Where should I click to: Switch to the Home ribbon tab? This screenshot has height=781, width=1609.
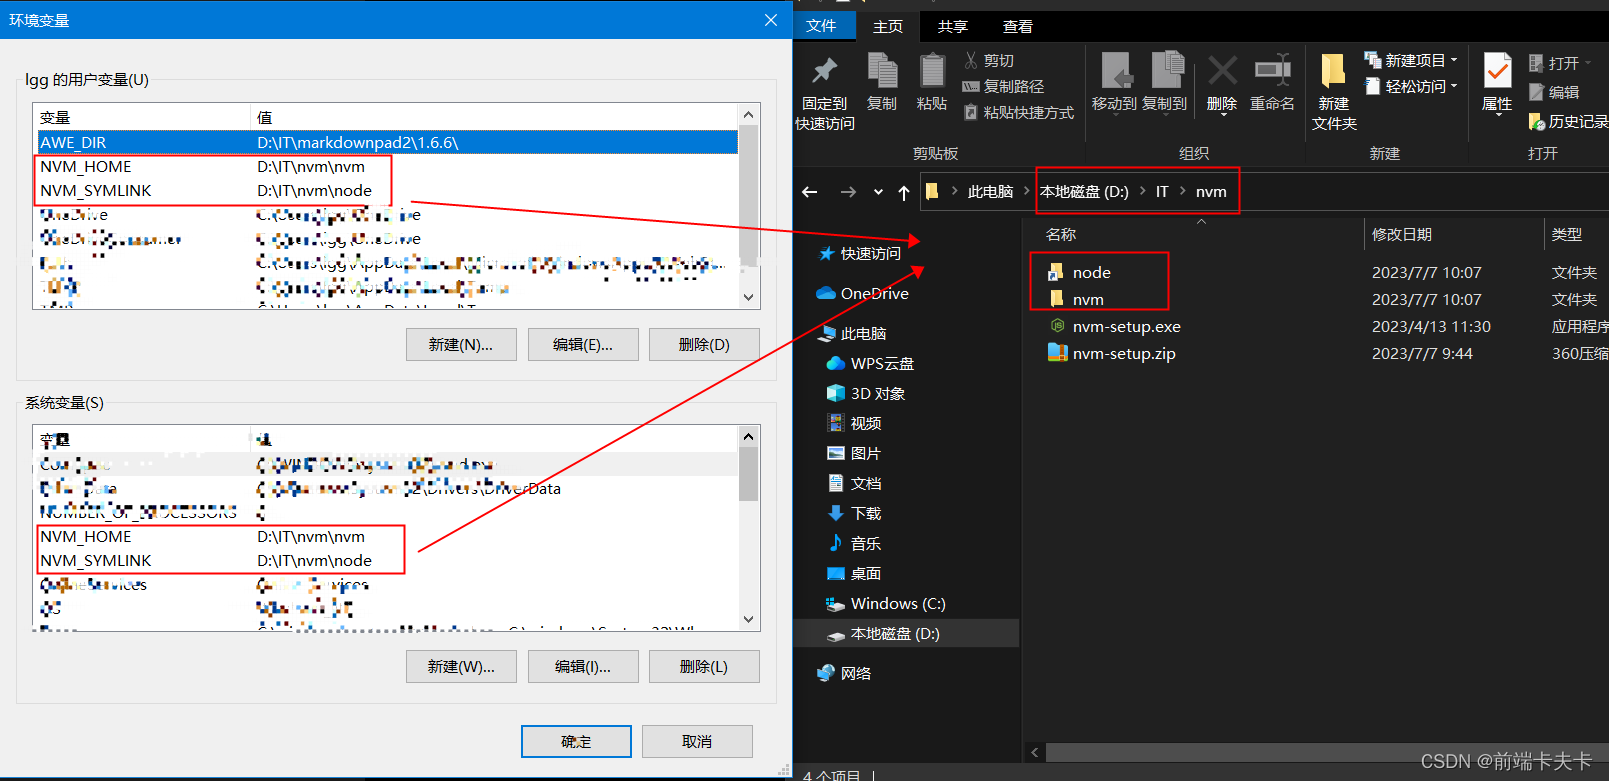pos(887,26)
